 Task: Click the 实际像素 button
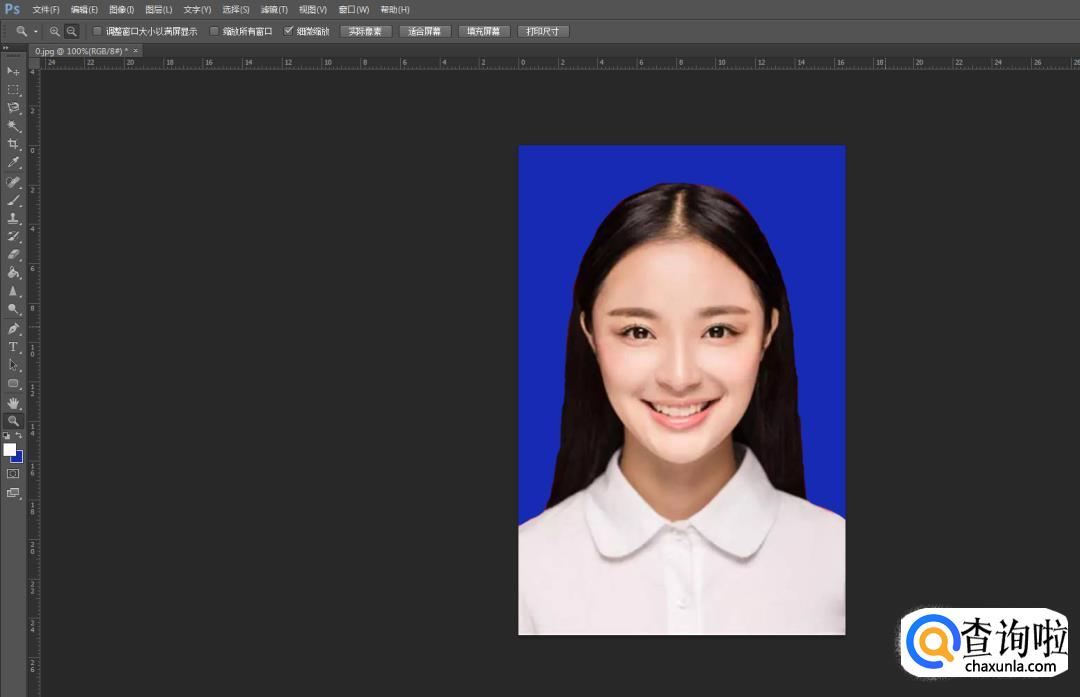click(366, 31)
